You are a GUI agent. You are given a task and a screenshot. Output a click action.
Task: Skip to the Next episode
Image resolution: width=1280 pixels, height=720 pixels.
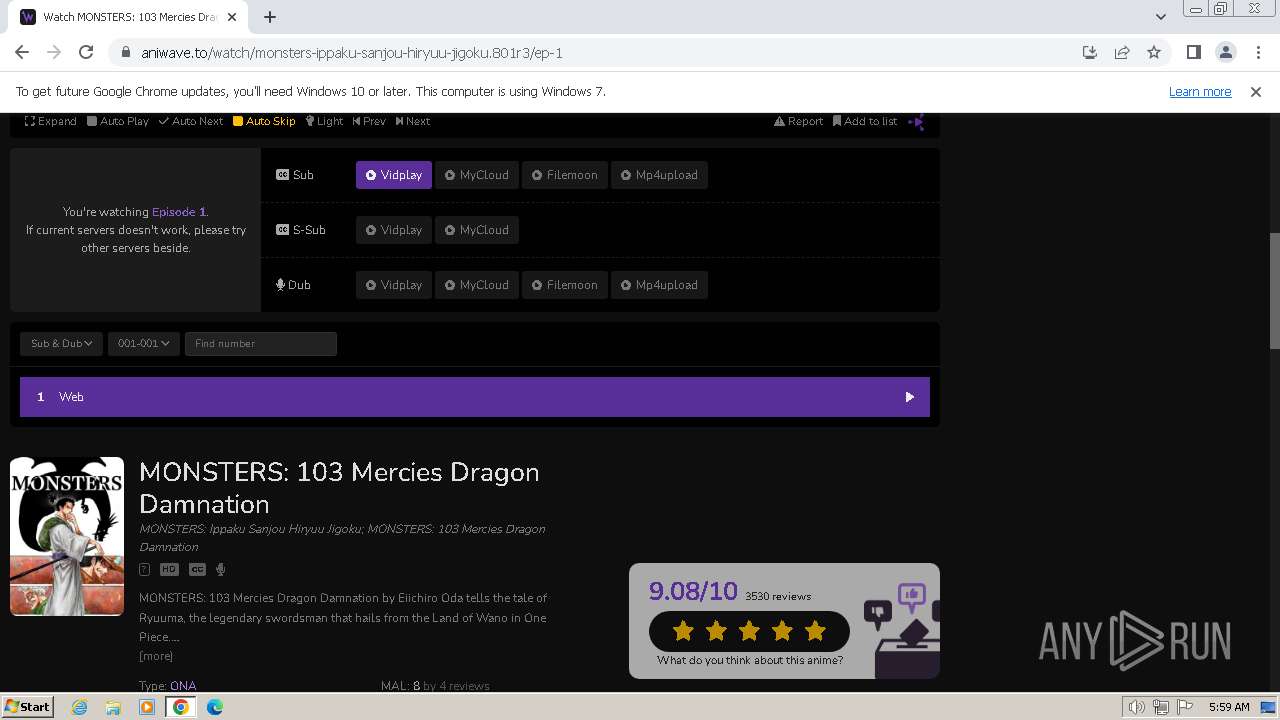pyautogui.click(x=413, y=121)
